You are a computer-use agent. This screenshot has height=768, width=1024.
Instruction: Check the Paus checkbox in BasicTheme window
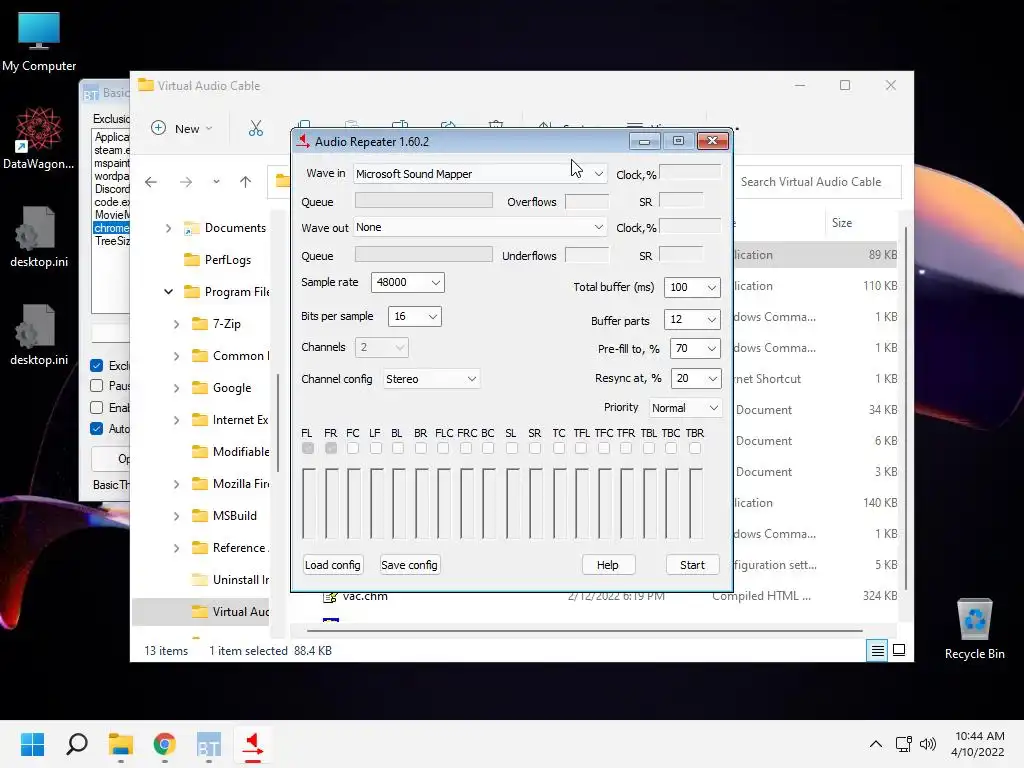coord(97,385)
